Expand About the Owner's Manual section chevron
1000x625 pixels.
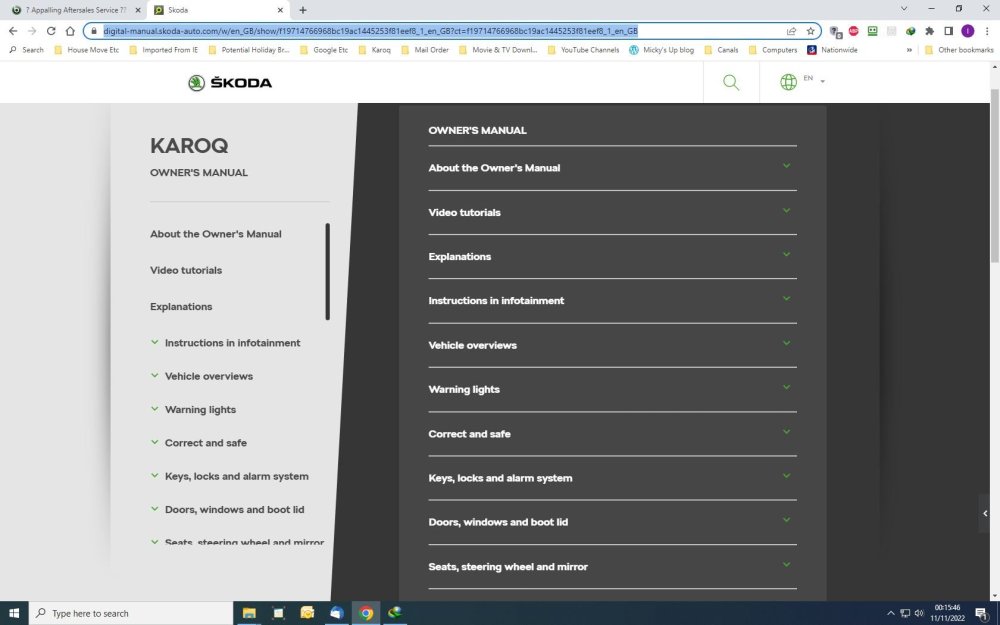tap(786, 166)
